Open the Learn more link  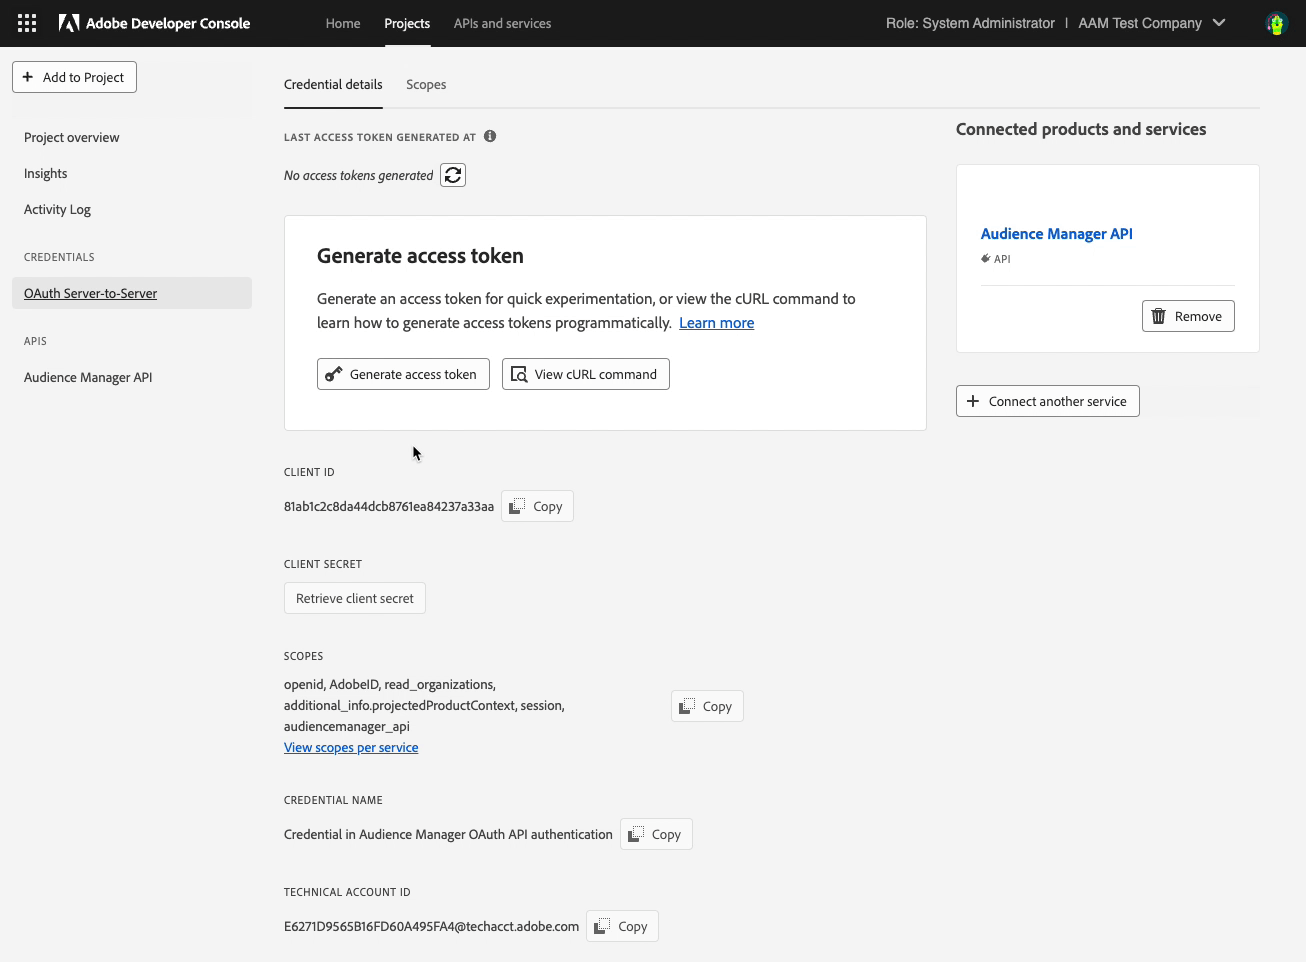click(x=716, y=322)
